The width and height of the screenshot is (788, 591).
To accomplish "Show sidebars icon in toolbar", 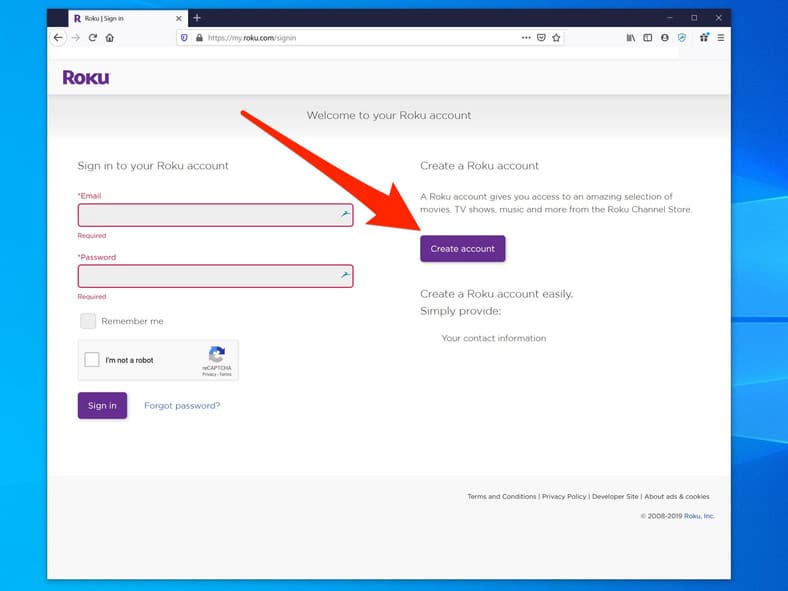I will [x=648, y=38].
